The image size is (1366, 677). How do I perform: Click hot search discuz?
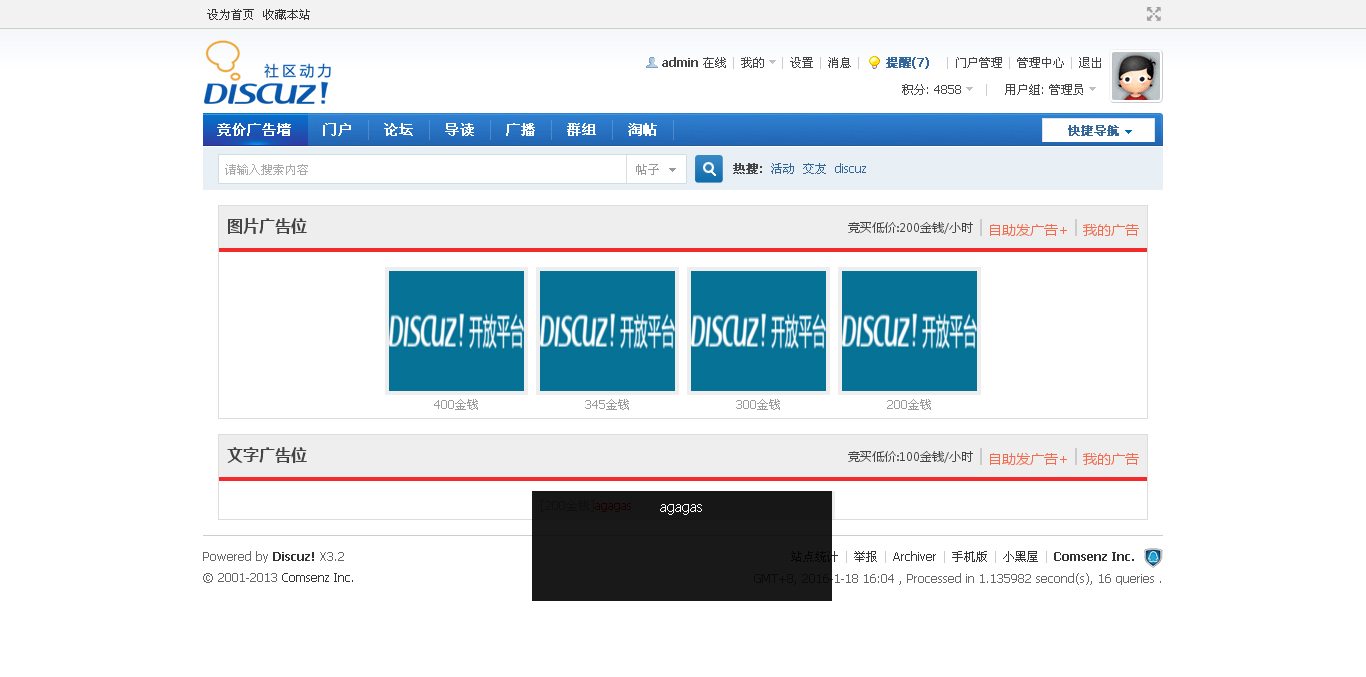point(850,169)
